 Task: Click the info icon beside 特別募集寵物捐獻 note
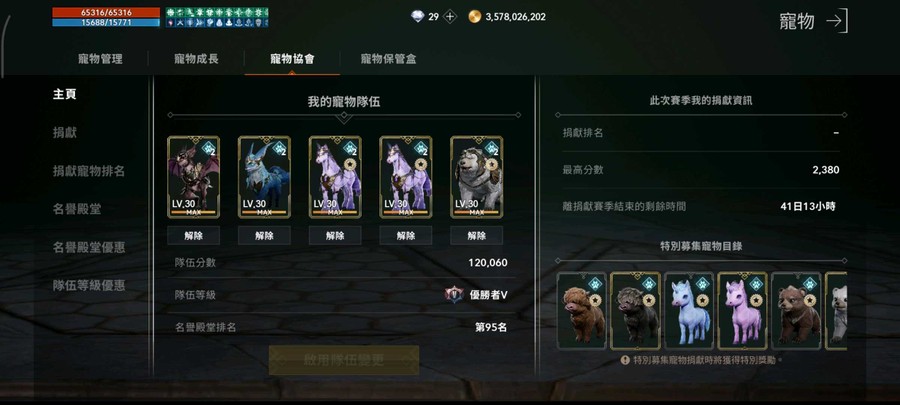click(x=625, y=360)
